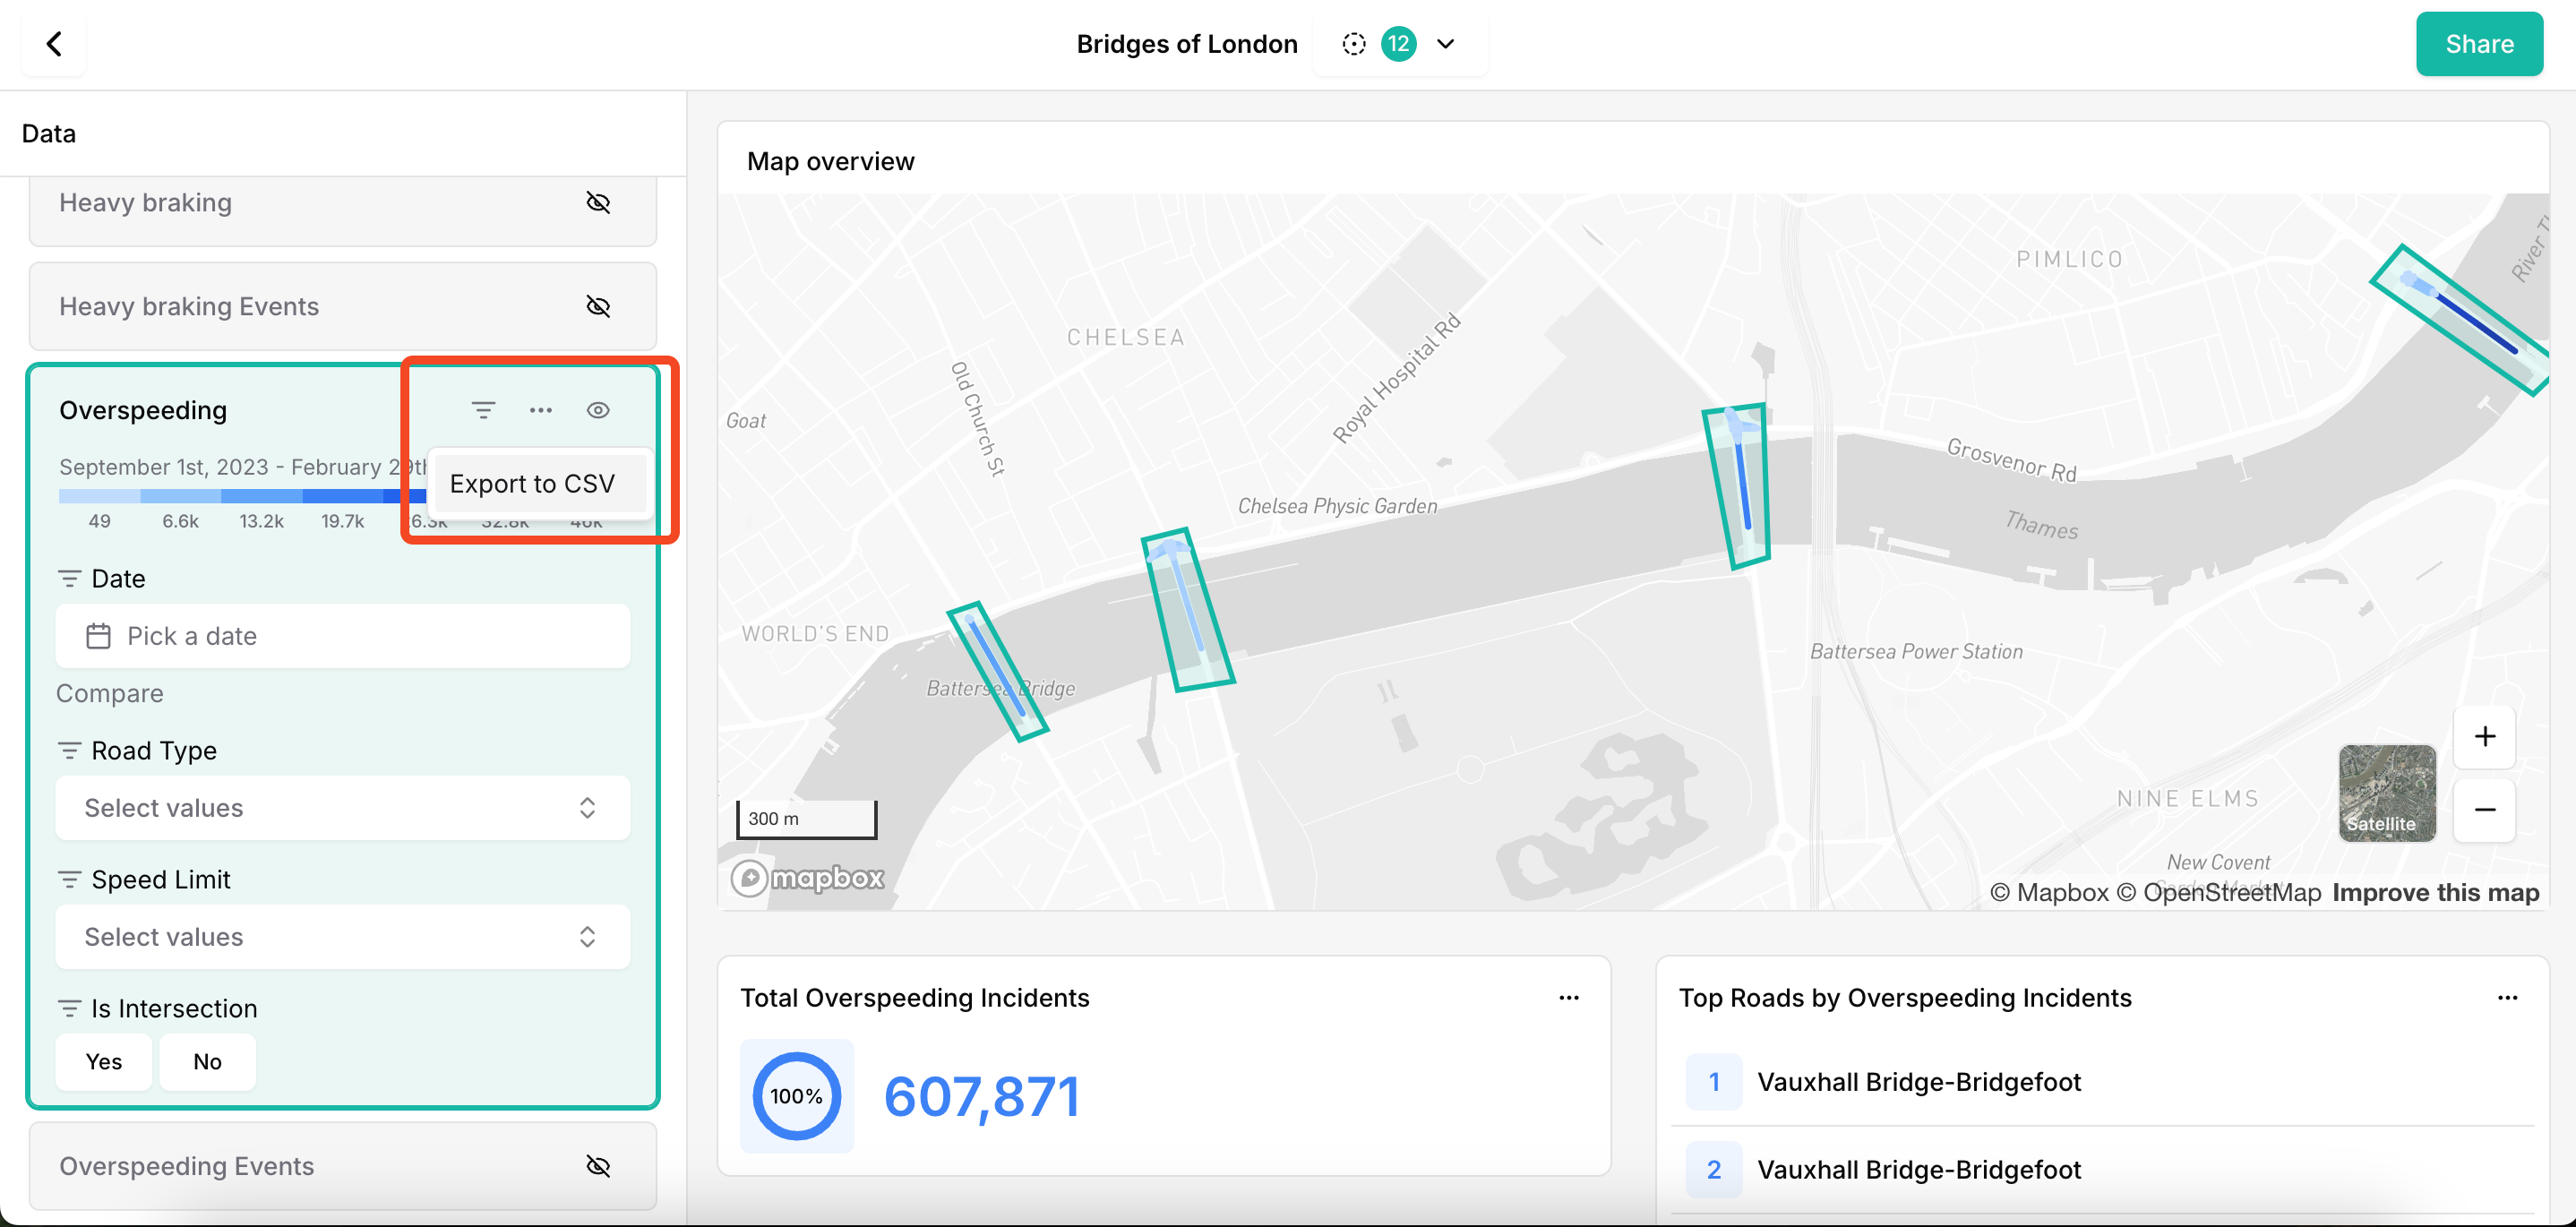
Task: Select Yes for Is Intersection
Action: click(104, 1062)
